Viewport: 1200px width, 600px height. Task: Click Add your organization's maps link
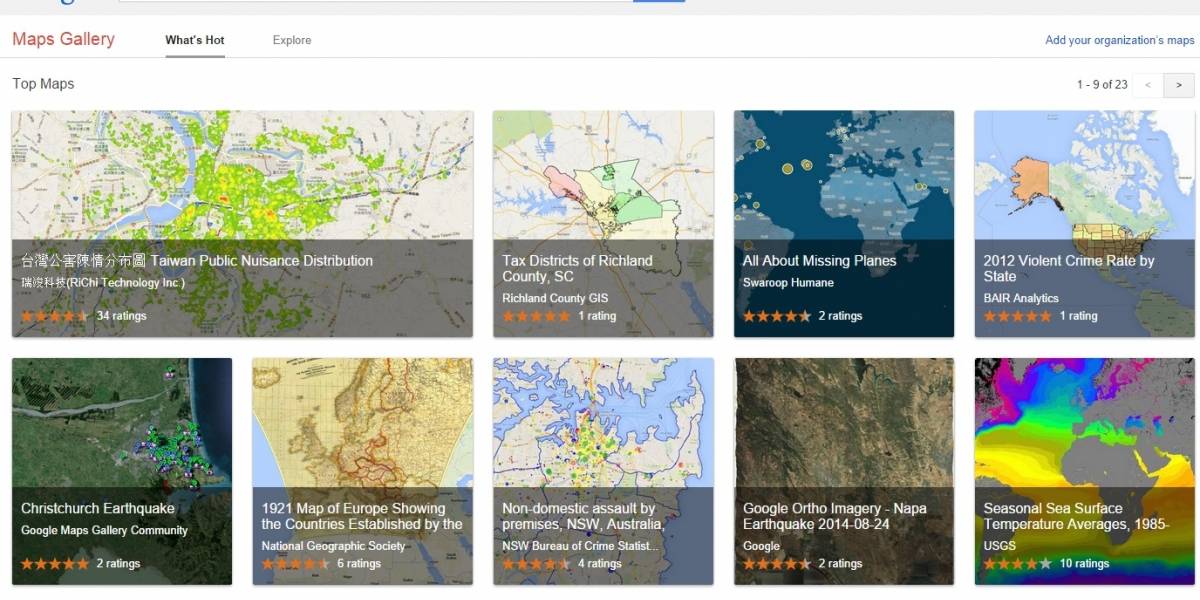point(1120,40)
